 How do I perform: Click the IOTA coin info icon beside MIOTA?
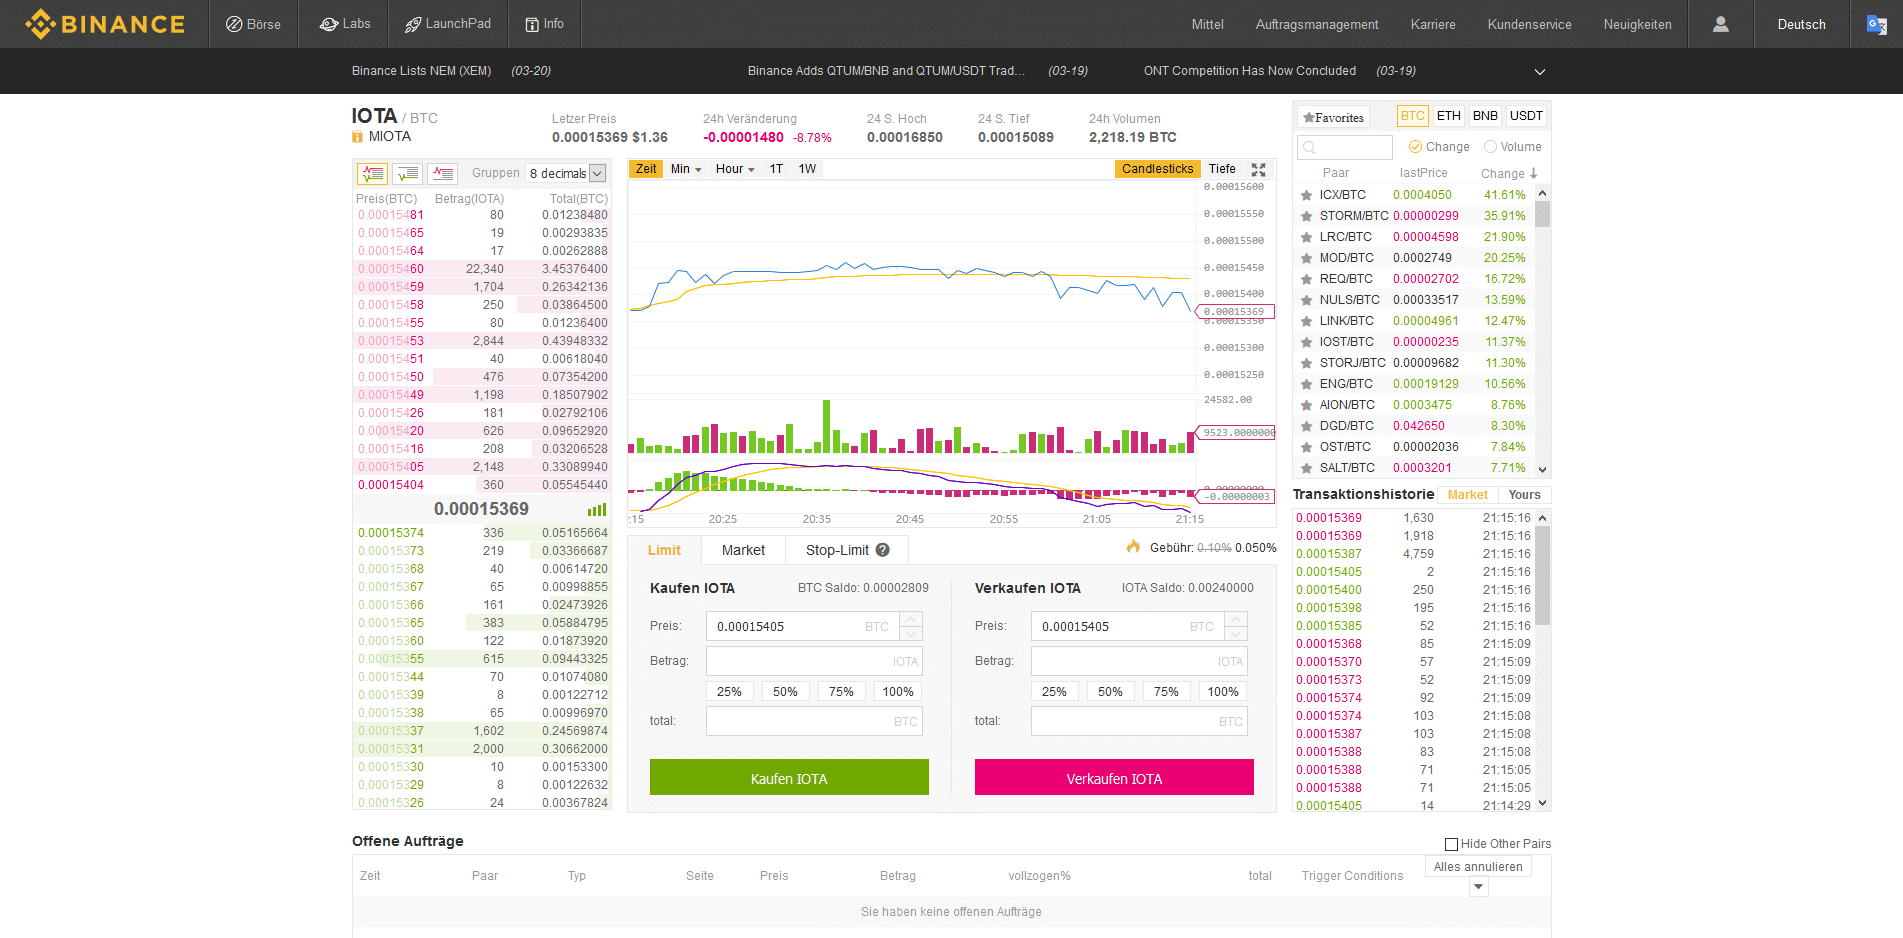click(357, 135)
